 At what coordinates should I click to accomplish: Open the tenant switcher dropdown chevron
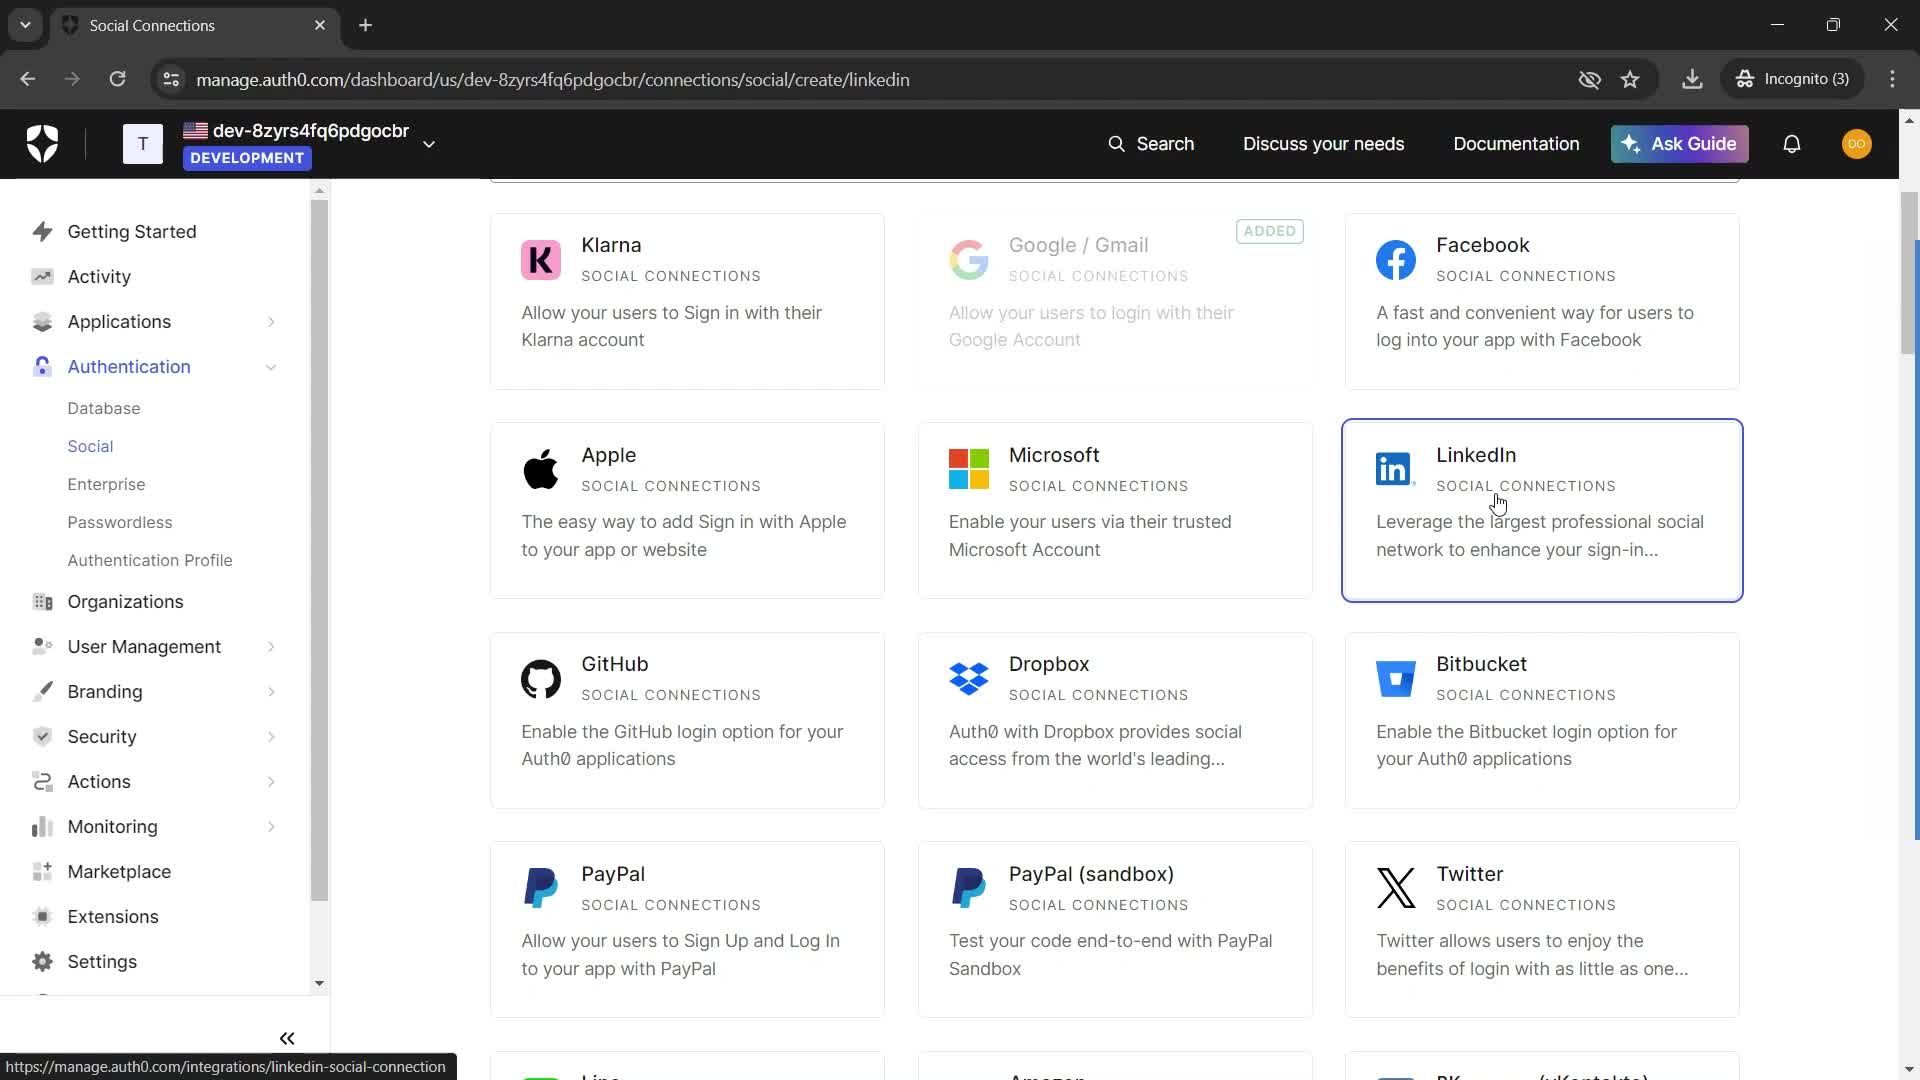coord(429,145)
